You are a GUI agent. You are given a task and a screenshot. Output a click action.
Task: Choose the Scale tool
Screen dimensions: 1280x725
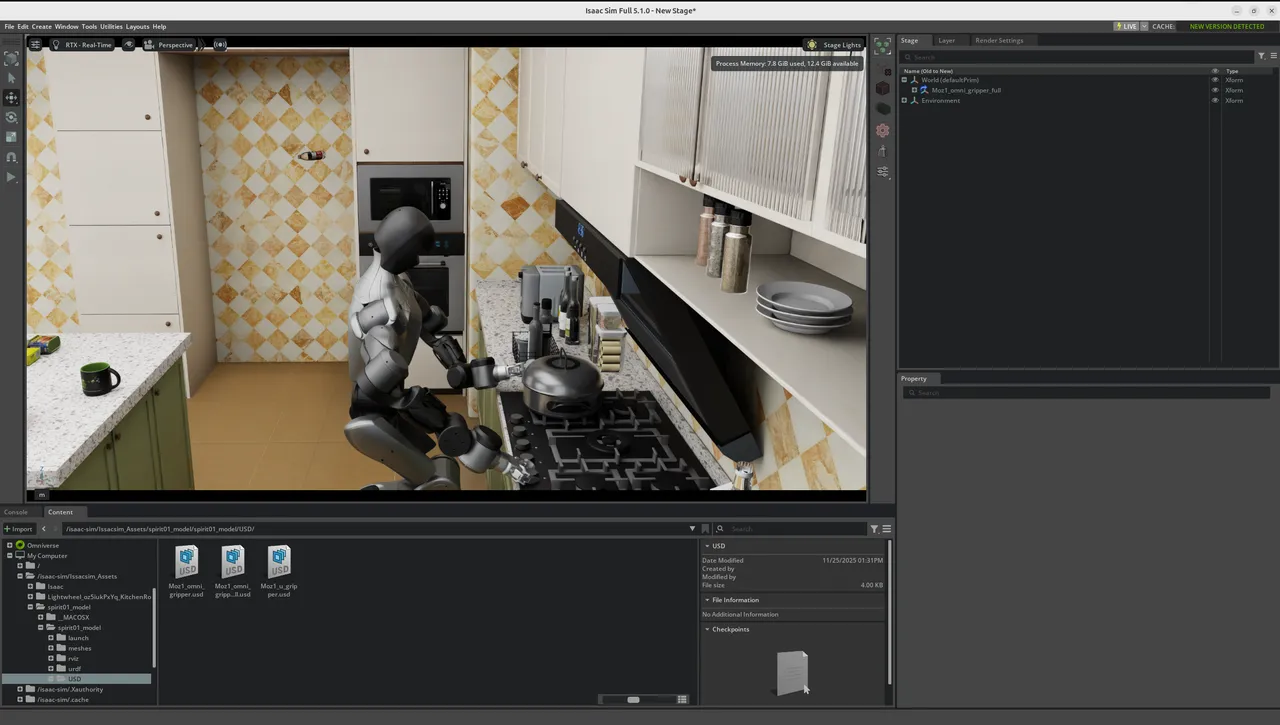coord(11,137)
